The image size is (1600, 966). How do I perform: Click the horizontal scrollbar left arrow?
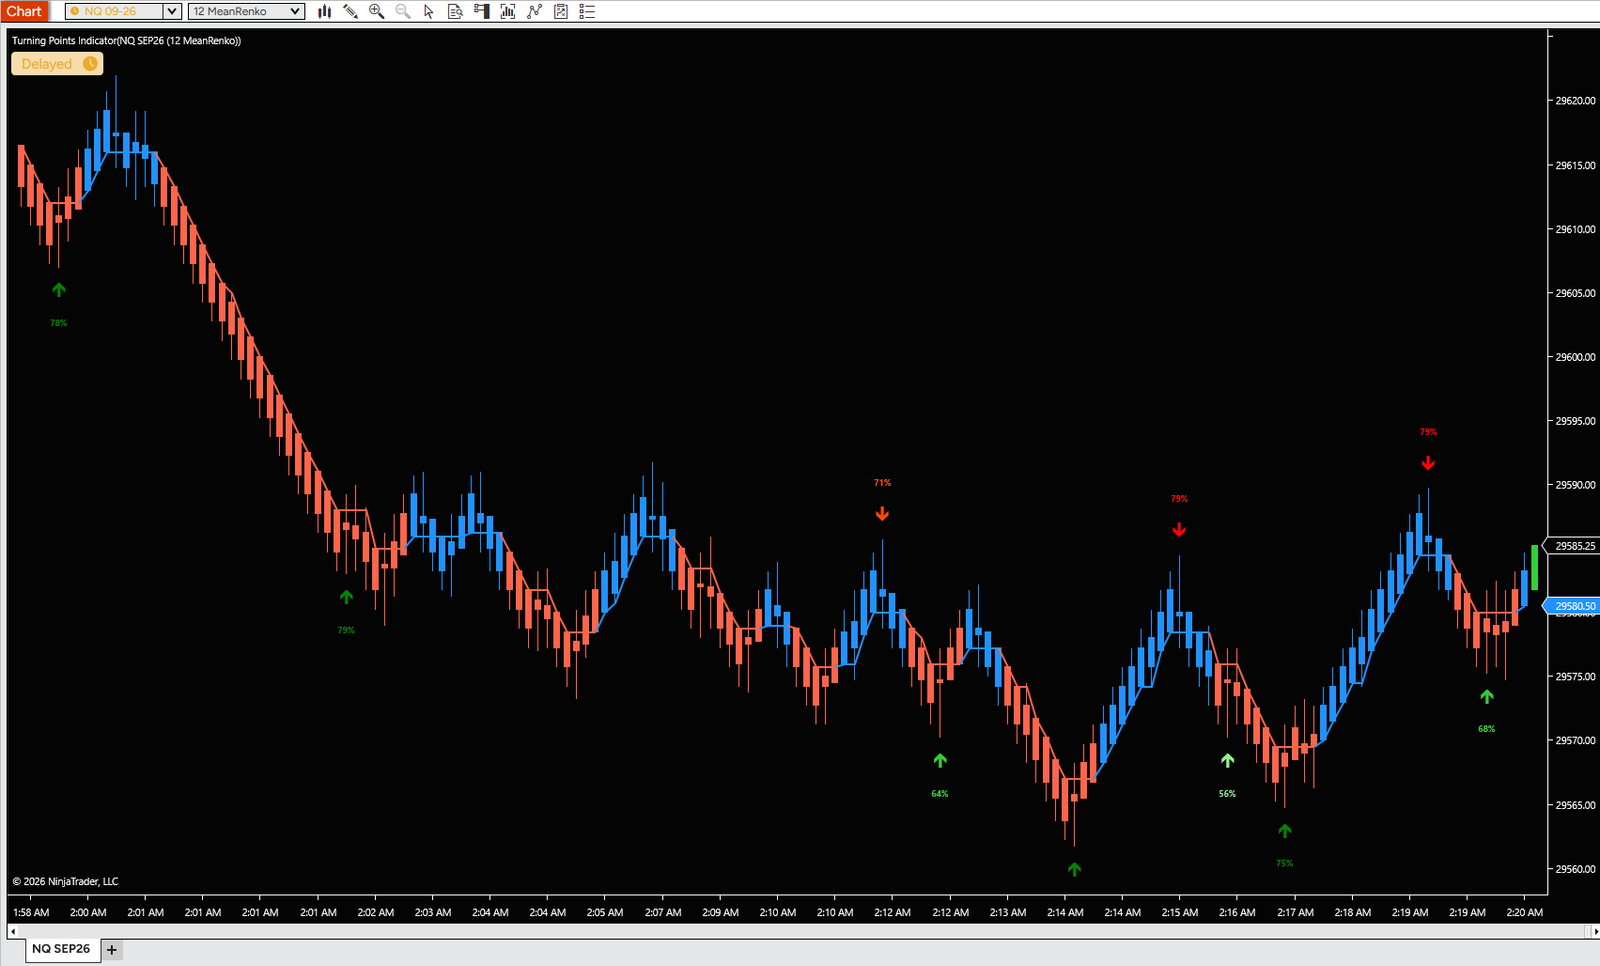tap(12, 932)
